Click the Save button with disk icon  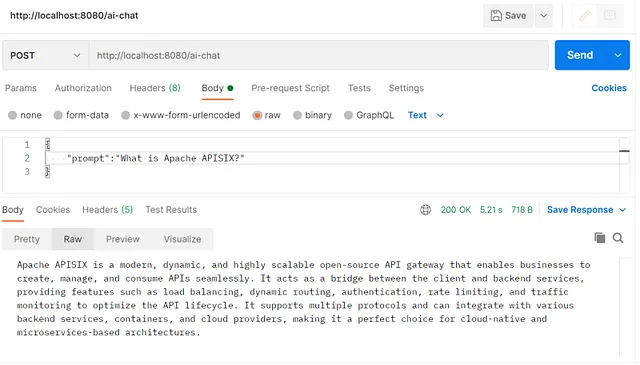point(508,16)
